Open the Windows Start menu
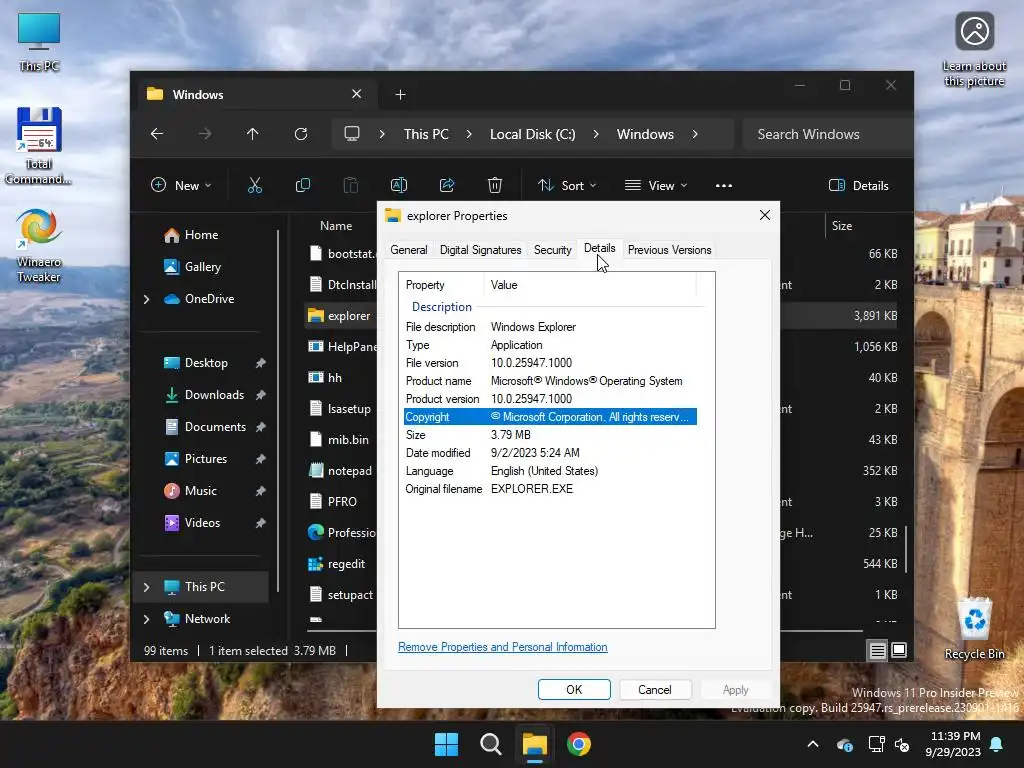 [447, 744]
